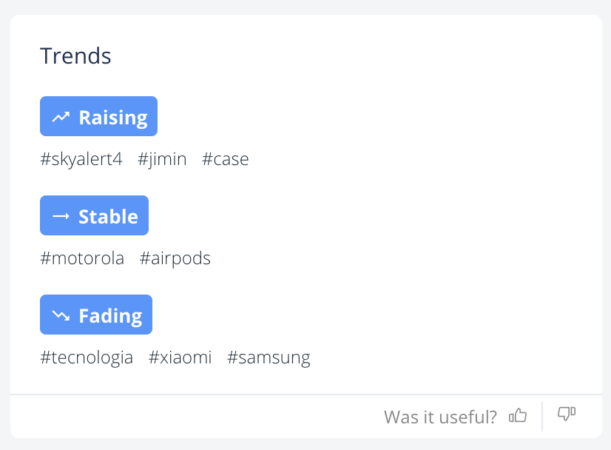The image size is (611, 450).
Task: Click the Trends card heading
Action: coord(76,56)
